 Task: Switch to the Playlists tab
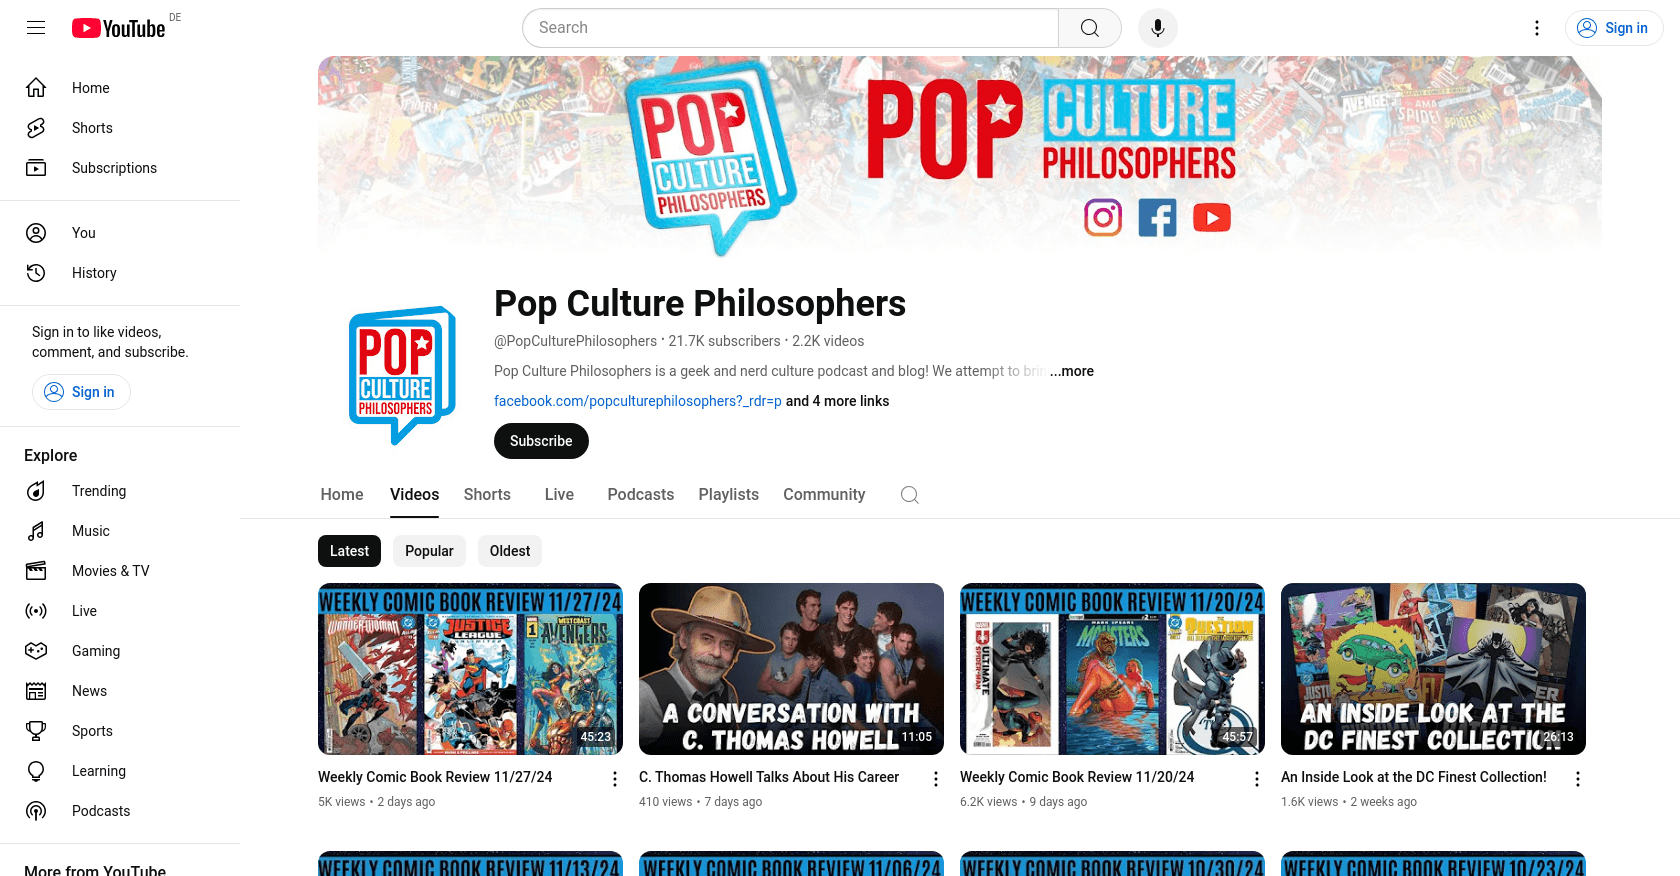click(x=728, y=495)
